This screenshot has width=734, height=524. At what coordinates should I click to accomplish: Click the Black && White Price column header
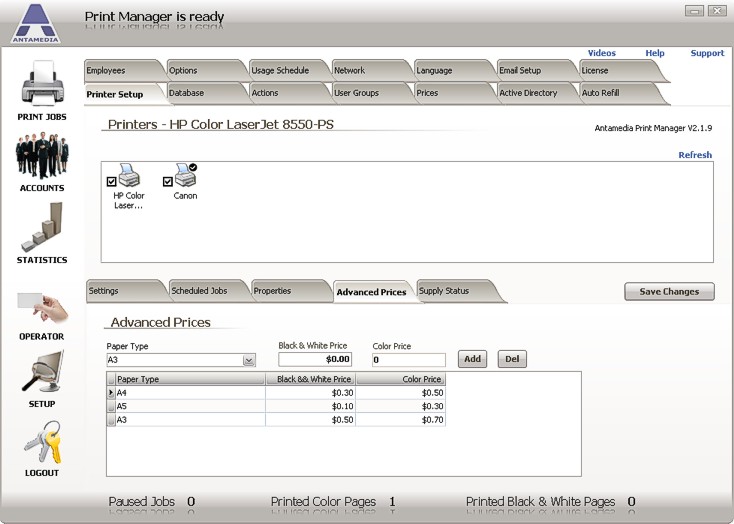click(x=311, y=379)
